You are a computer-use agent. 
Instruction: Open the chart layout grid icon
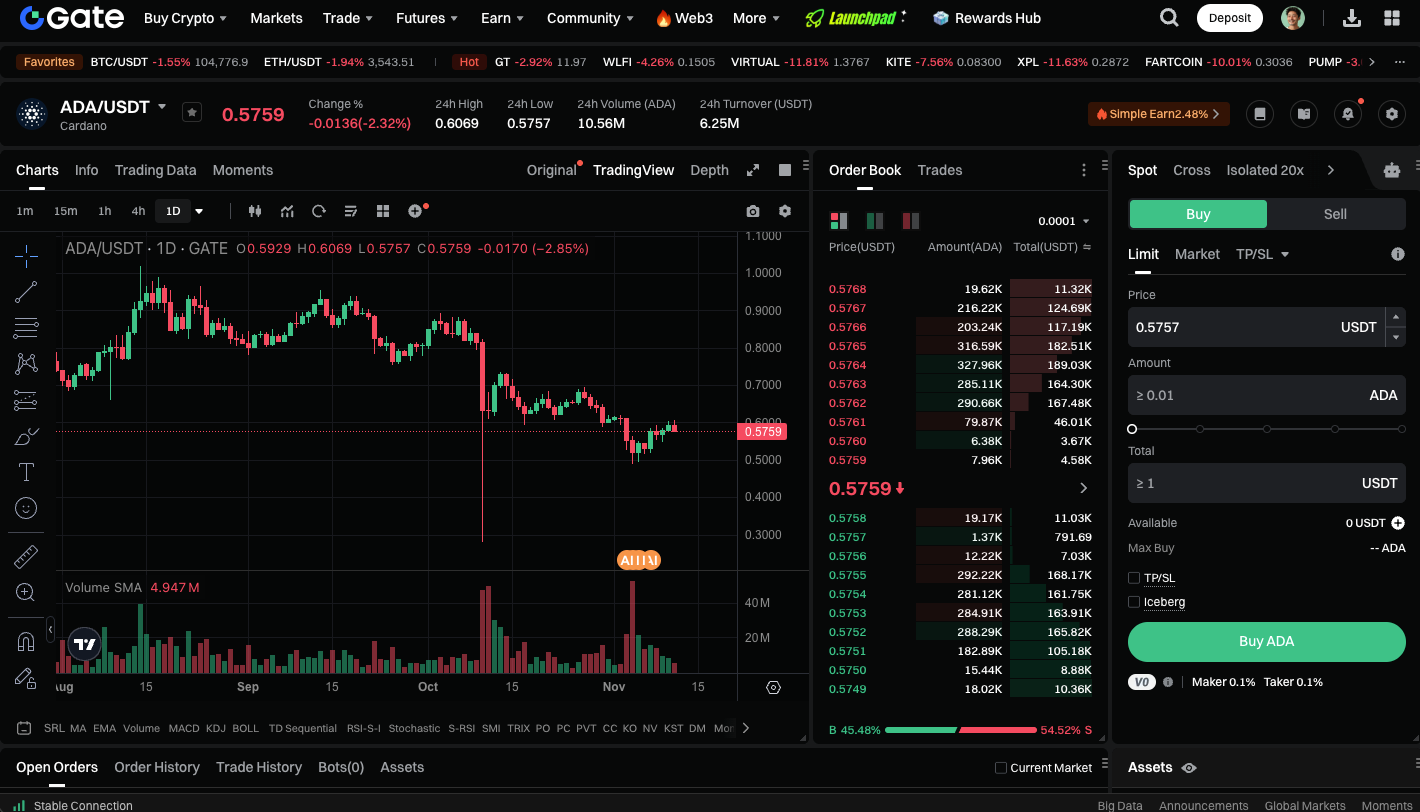pyautogui.click(x=382, y=211)
